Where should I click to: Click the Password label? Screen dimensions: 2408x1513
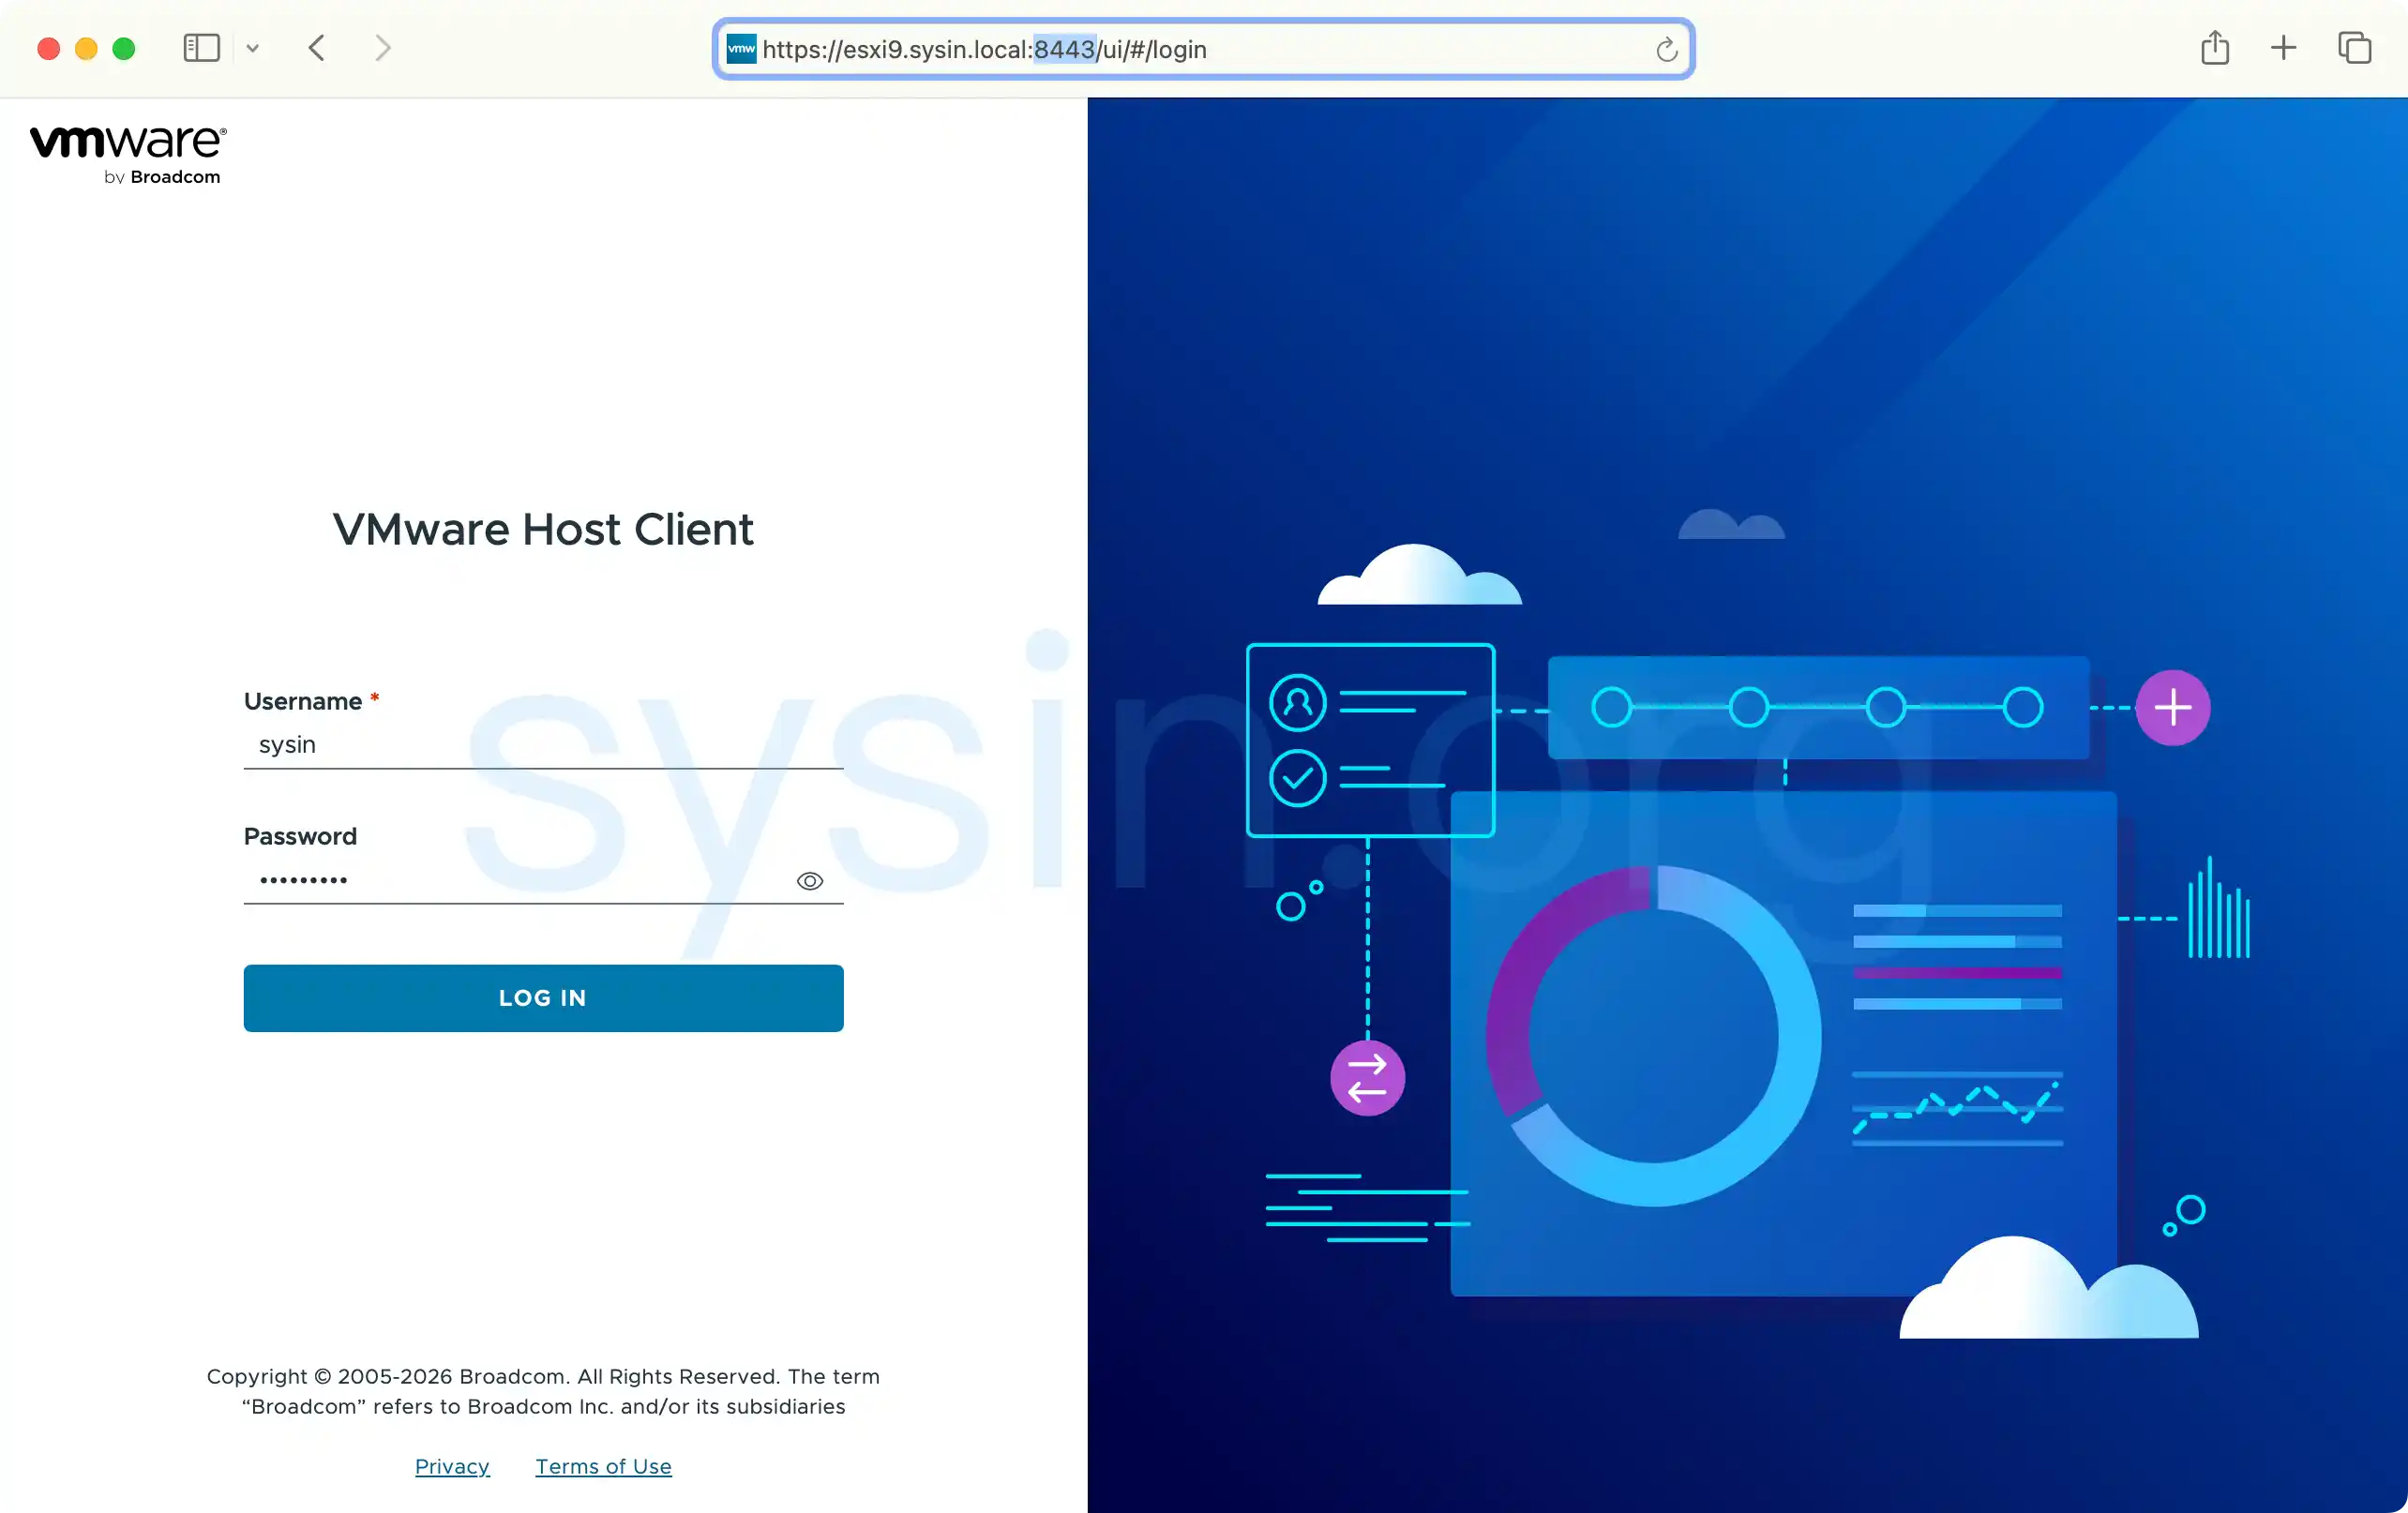(x=300, y=836)
